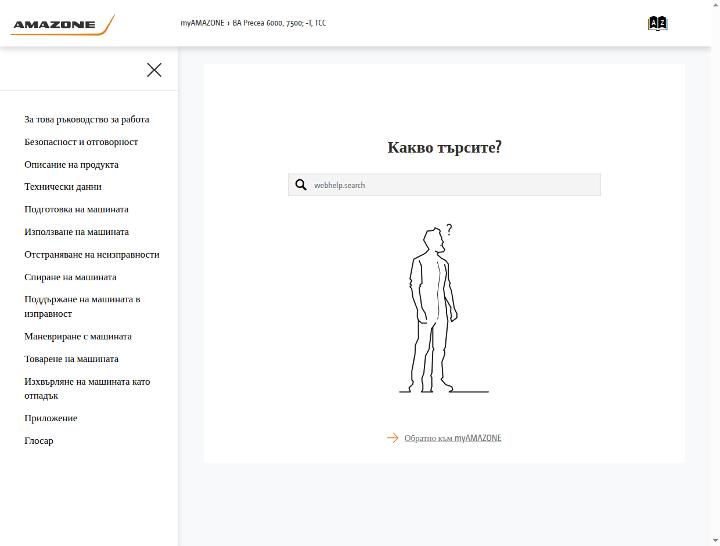Click the page vertical scrollbar

pyautogui.click(x=715, y=273)
